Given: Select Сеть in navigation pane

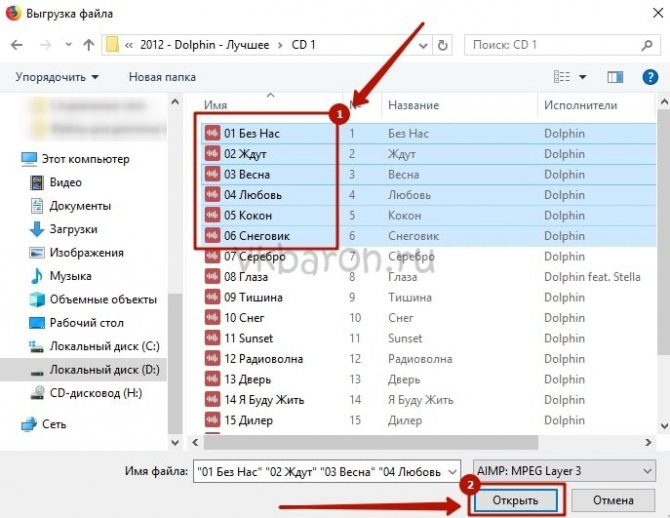Looking at the screenshot, I should point(44,424).
